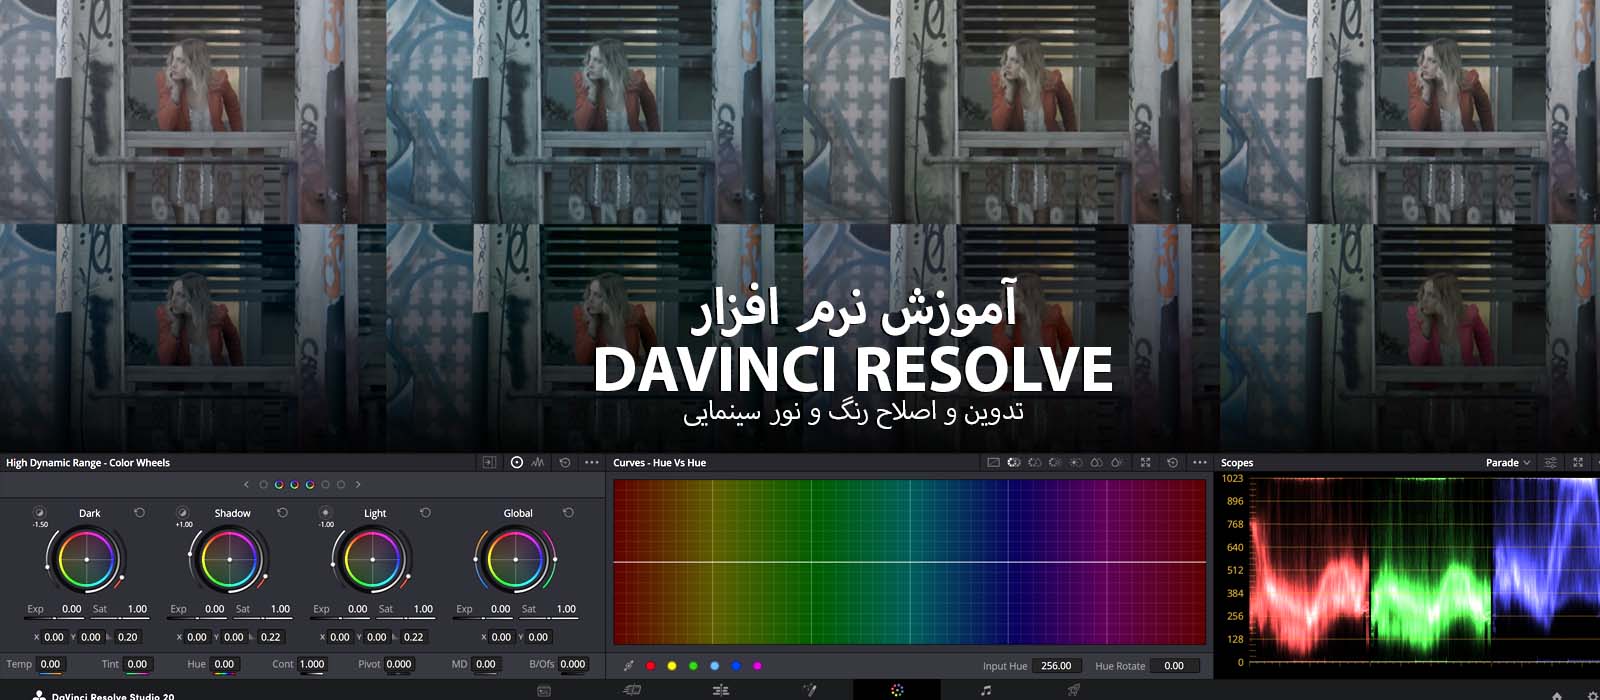Toggle Shadow zone falloff icon
Image resolution: width=1600 pixels, height=700 pixels.
pyautogui.click(x=183, y=513)
